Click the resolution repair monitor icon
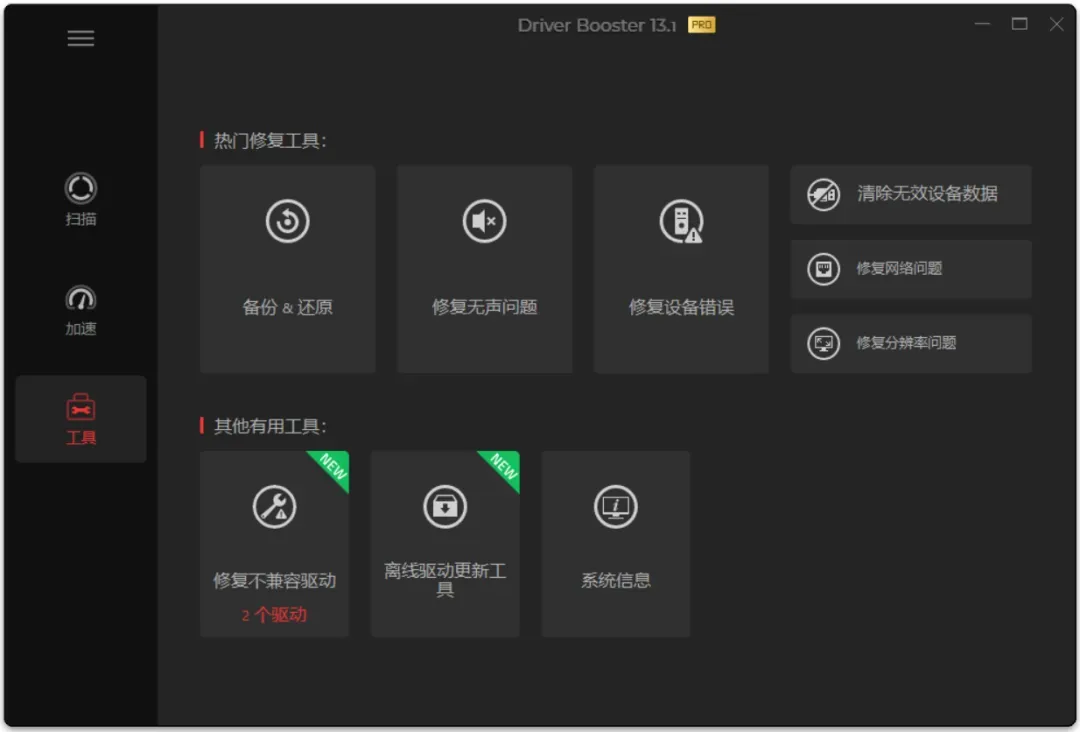Screen dimensions: 1080x732 click(823, 343)
